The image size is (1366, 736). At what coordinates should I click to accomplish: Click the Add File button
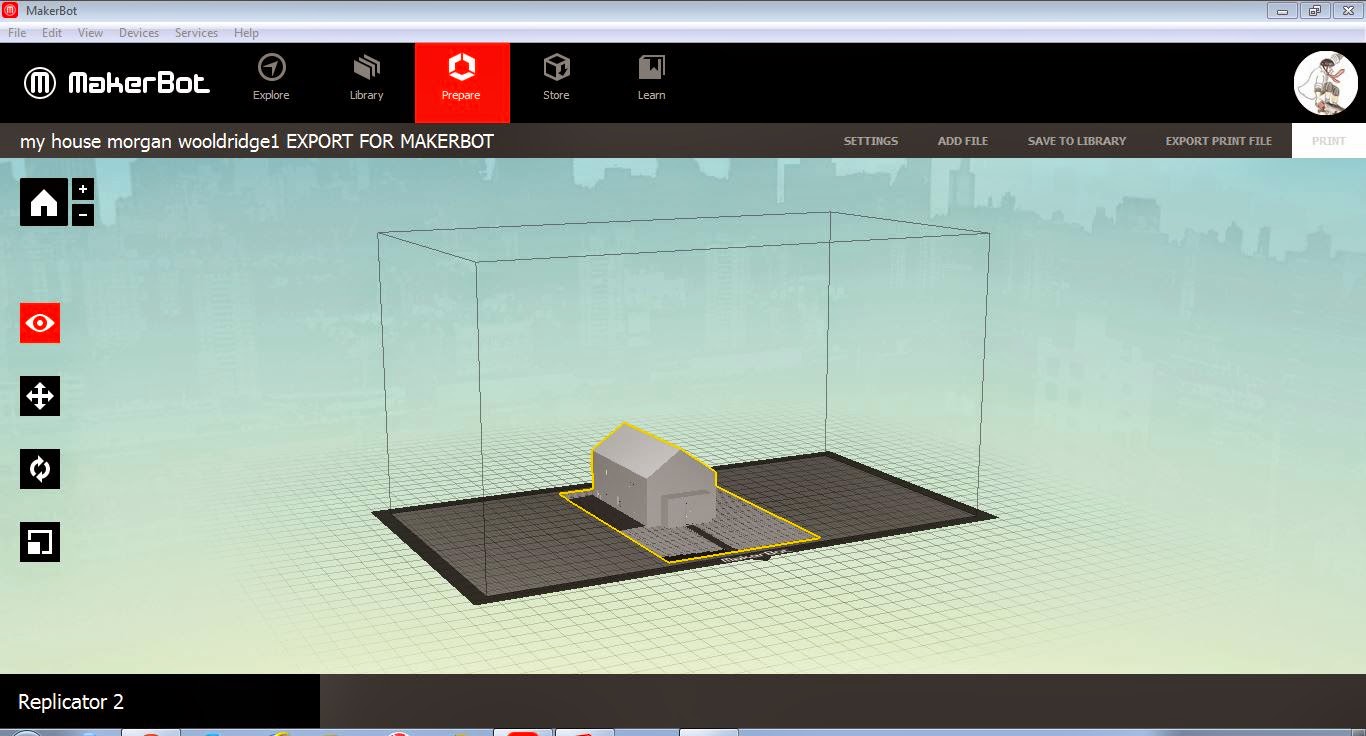963,141
